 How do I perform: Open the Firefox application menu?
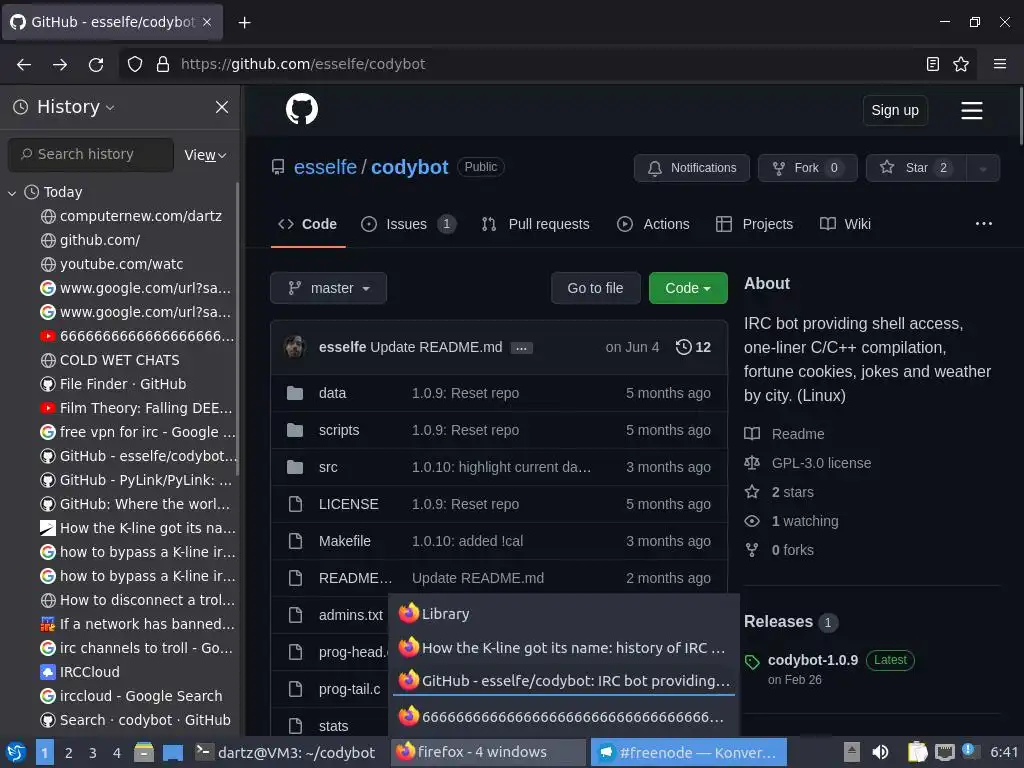click(x=1000, y=64)
